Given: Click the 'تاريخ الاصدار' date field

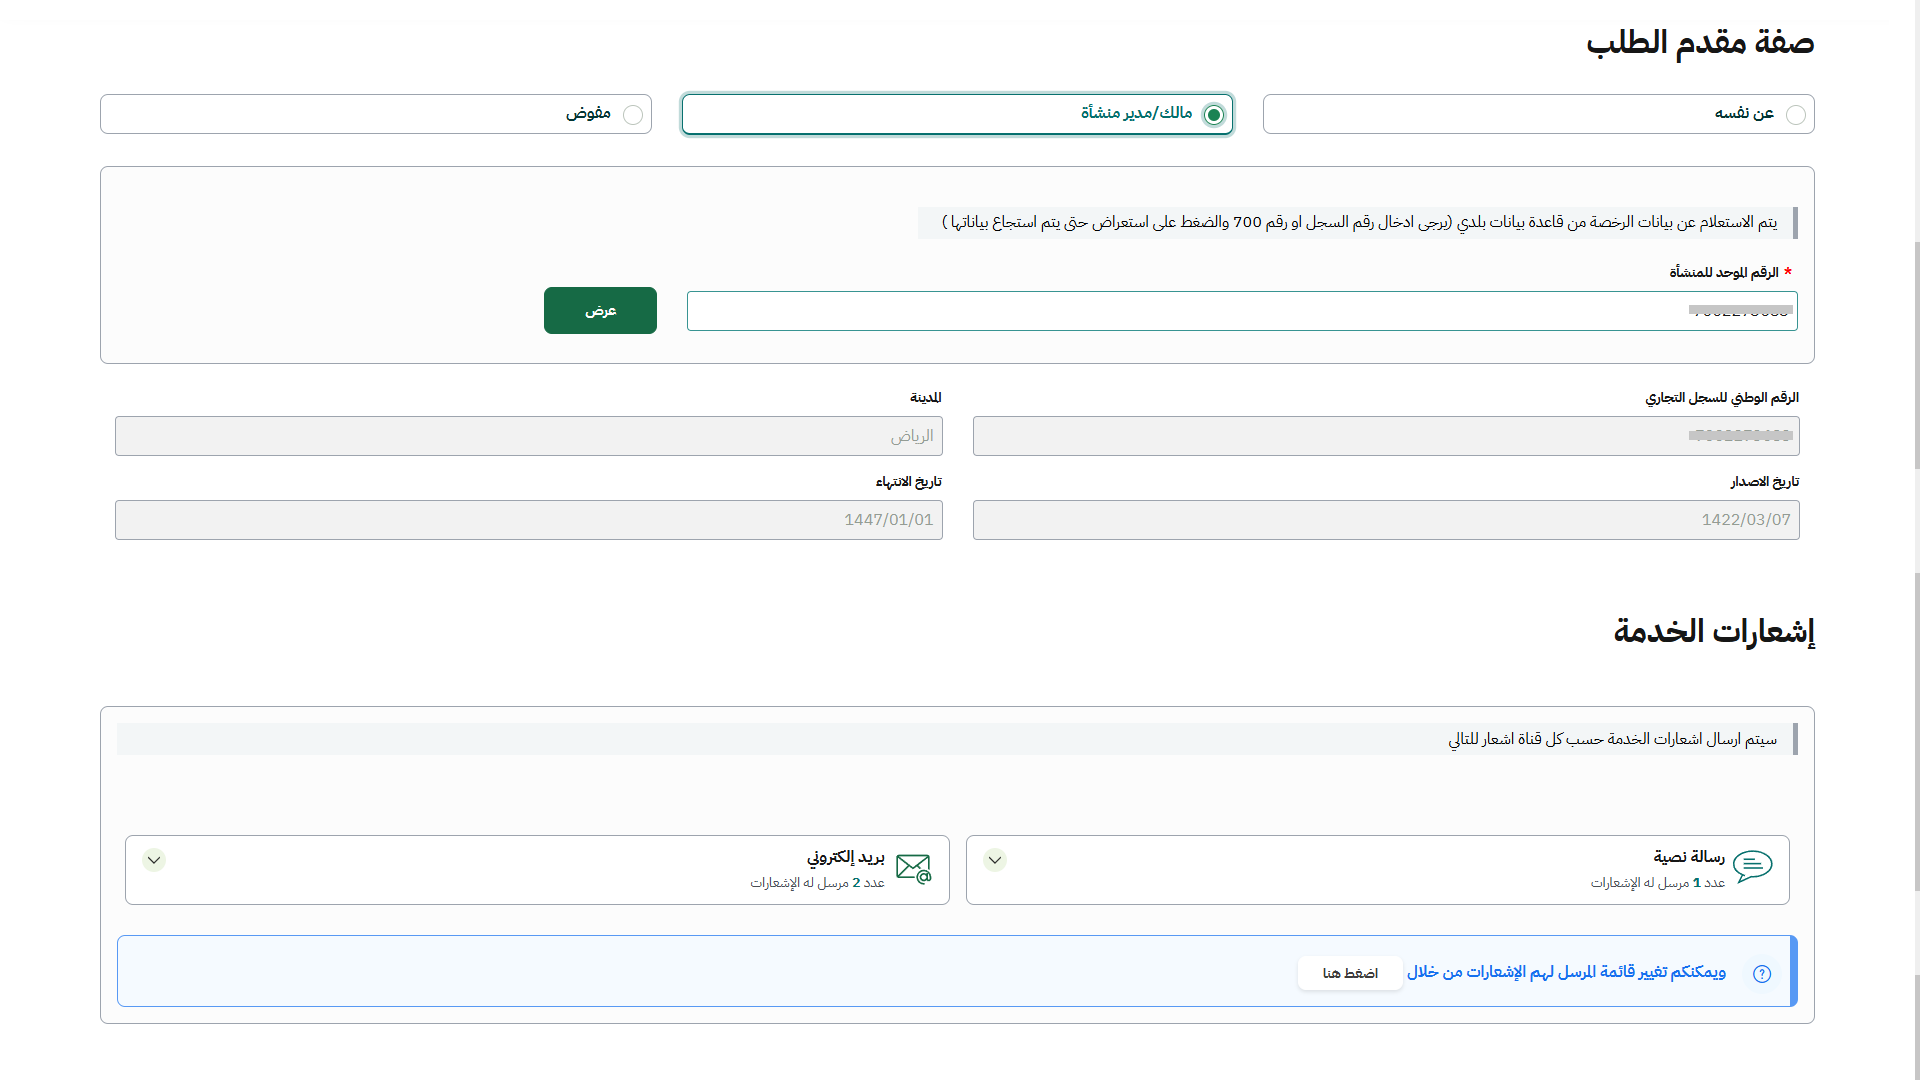Looking at the screenshot, I should (x=1385, y=520).
